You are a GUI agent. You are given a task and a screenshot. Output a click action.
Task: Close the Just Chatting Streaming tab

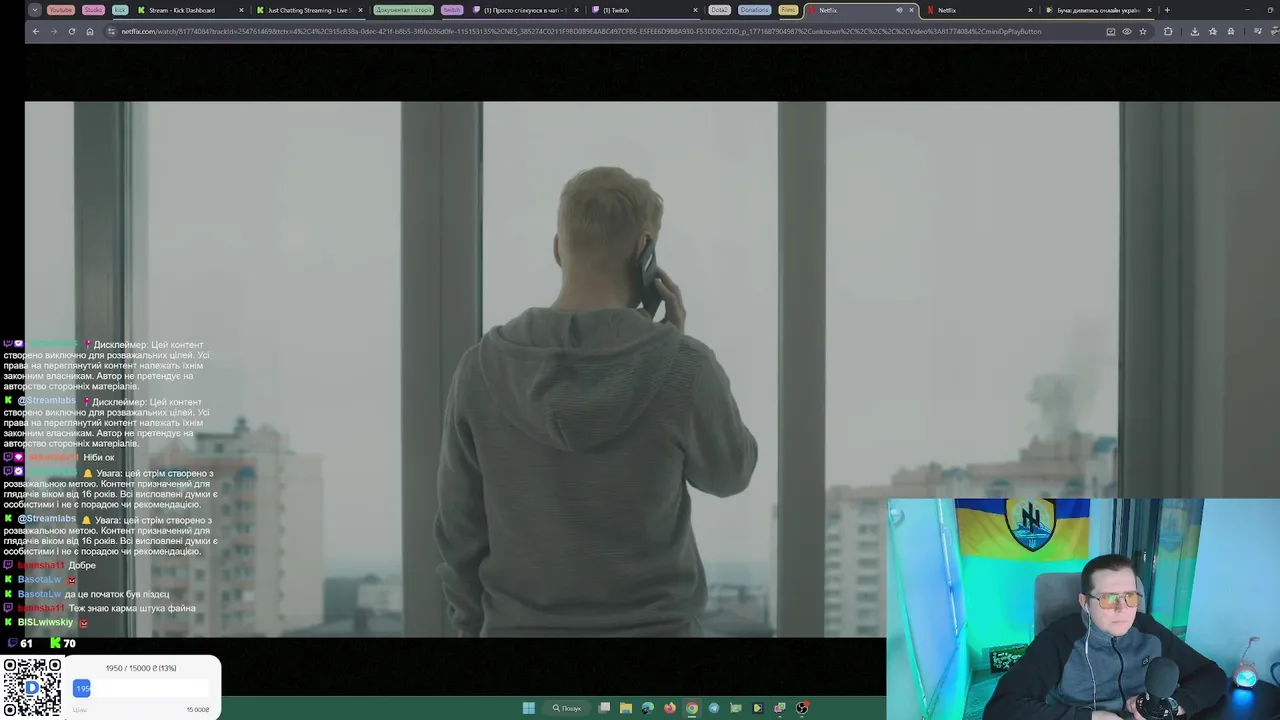(x=360, y=10)
